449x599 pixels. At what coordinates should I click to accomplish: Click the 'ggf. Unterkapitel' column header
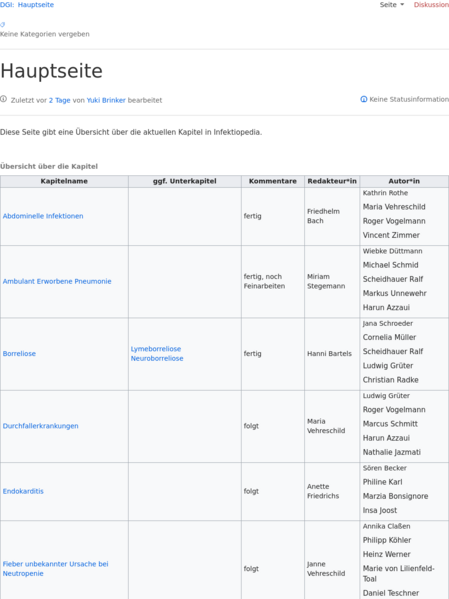pyautogui.click(x=185, y=181)
